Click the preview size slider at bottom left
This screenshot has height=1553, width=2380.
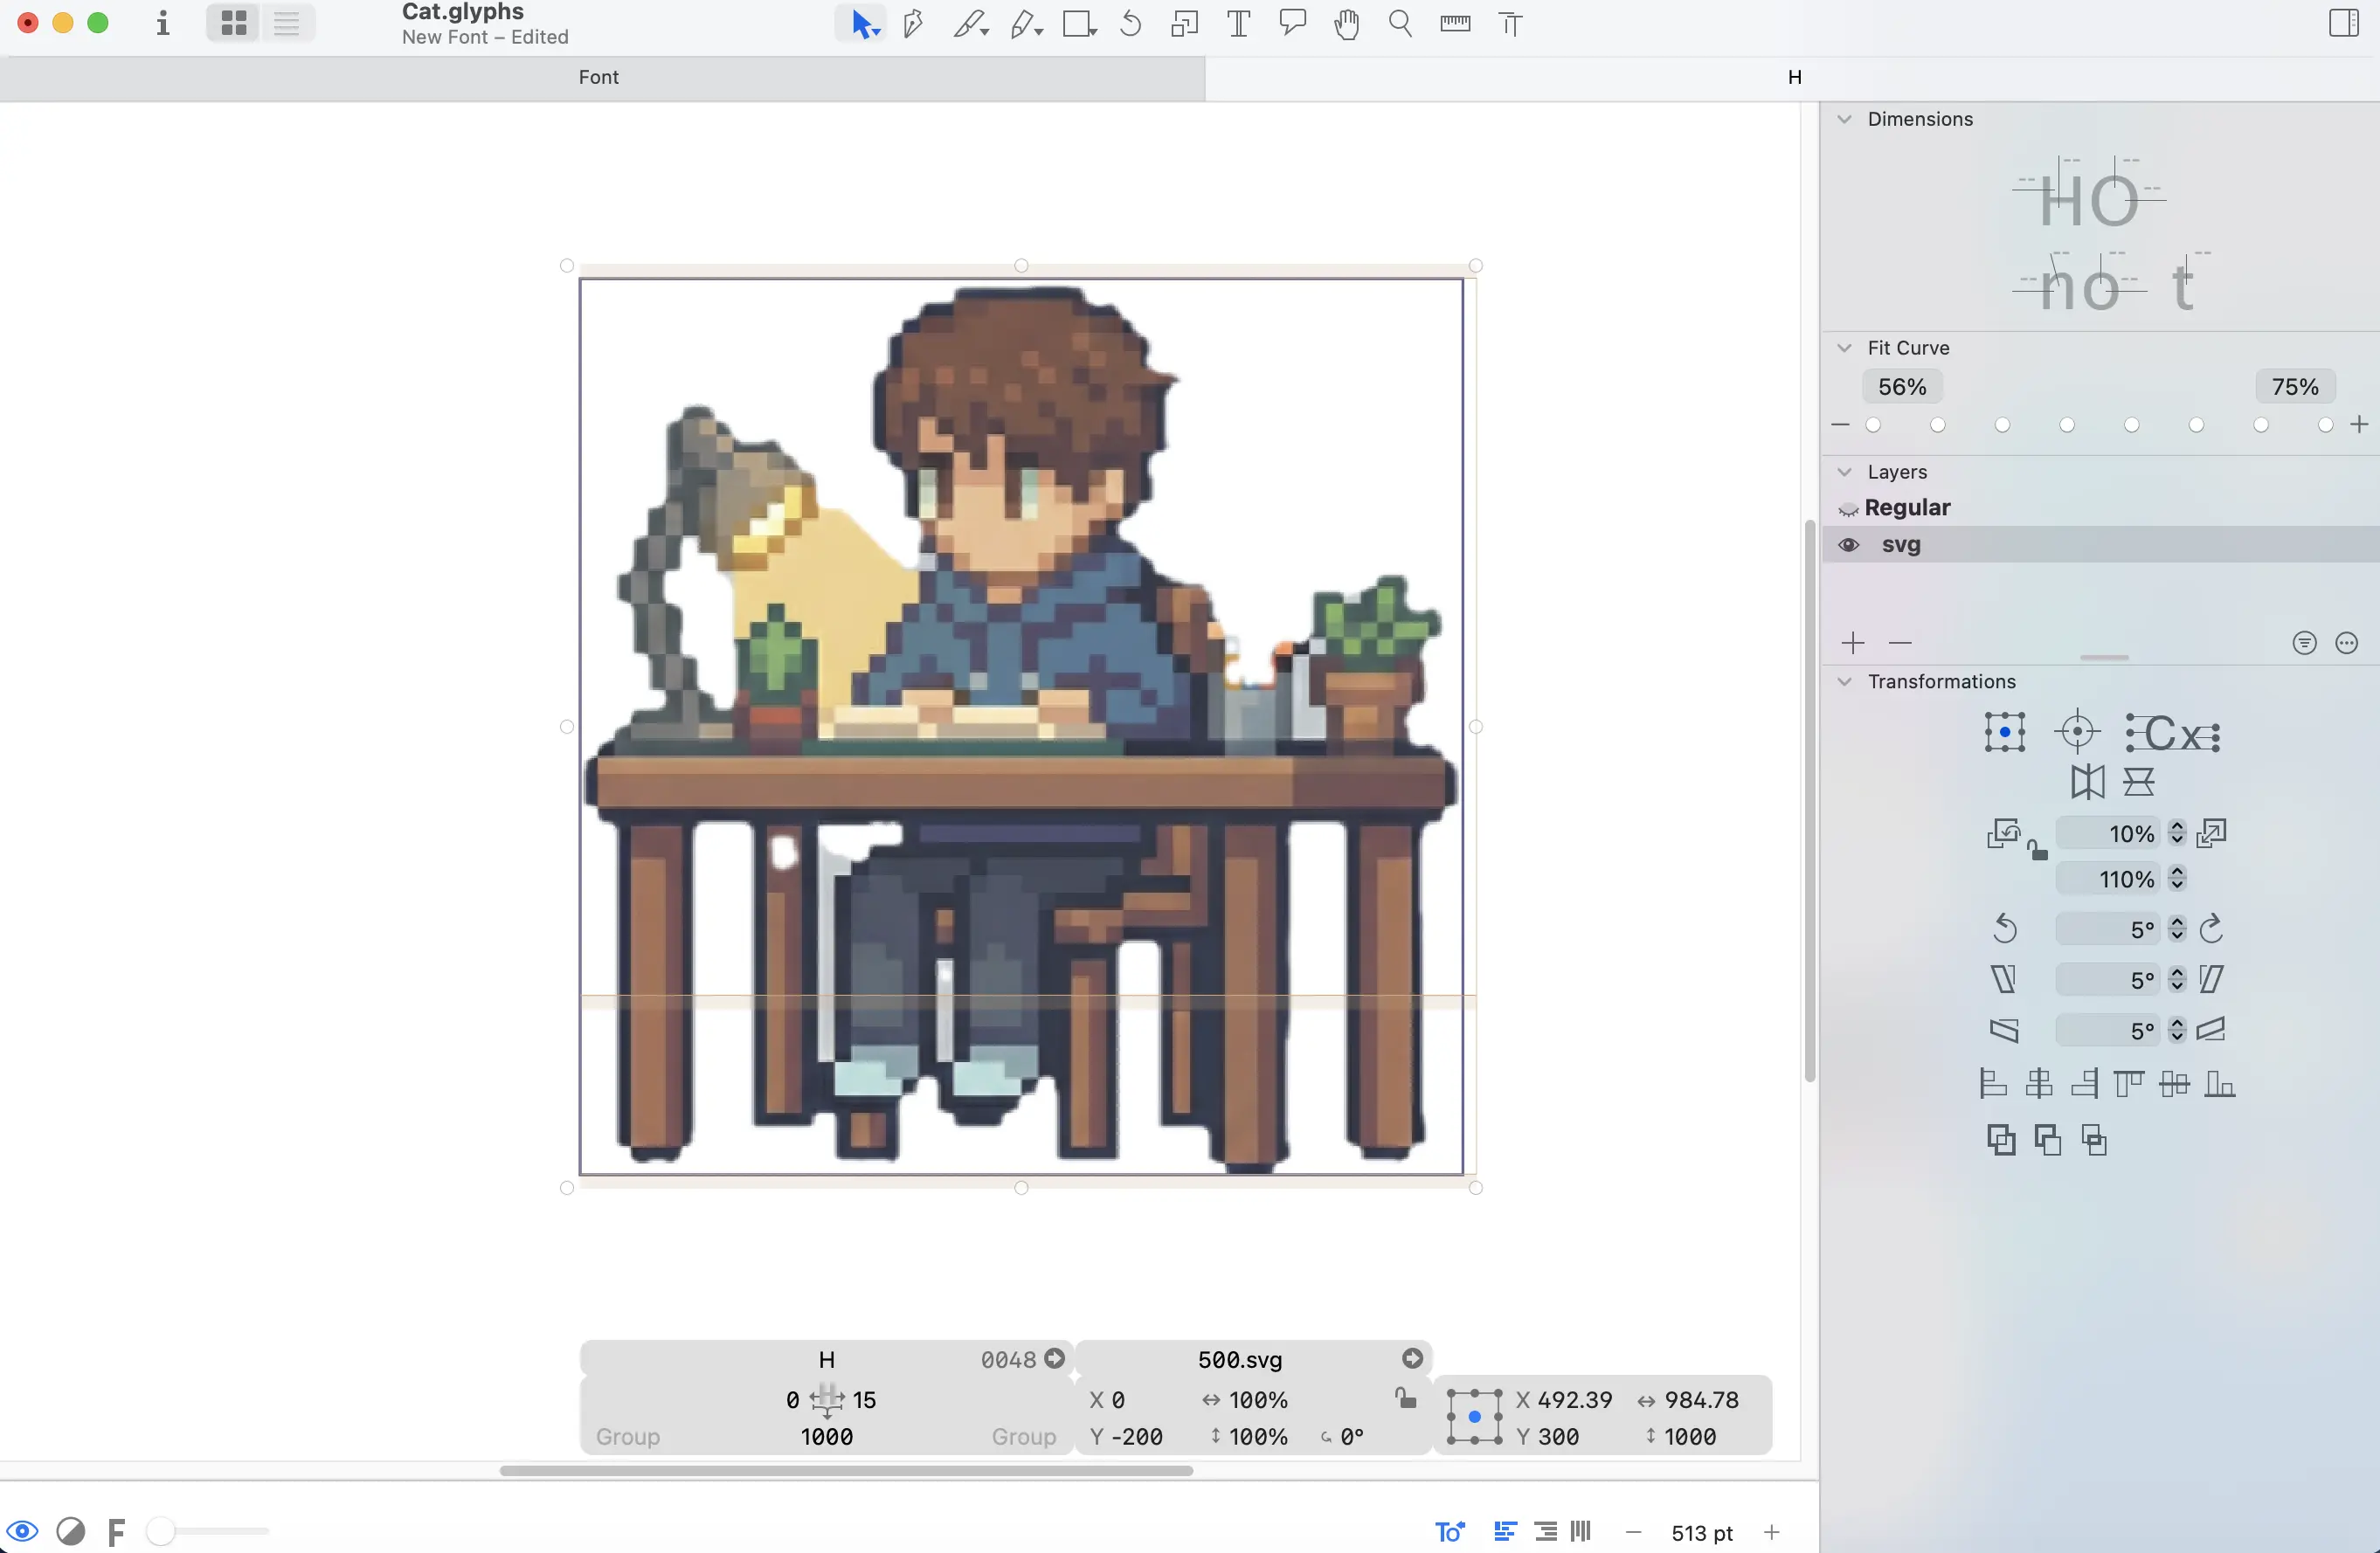(208, 1531)
